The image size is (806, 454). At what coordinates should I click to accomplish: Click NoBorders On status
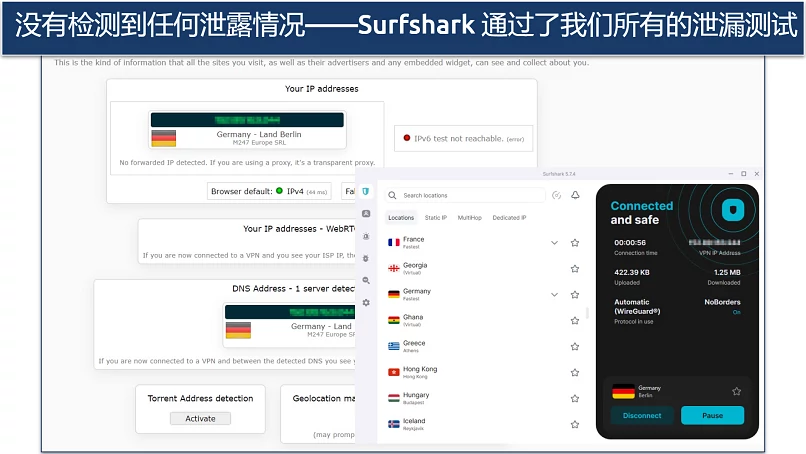(x=722, y=306)
